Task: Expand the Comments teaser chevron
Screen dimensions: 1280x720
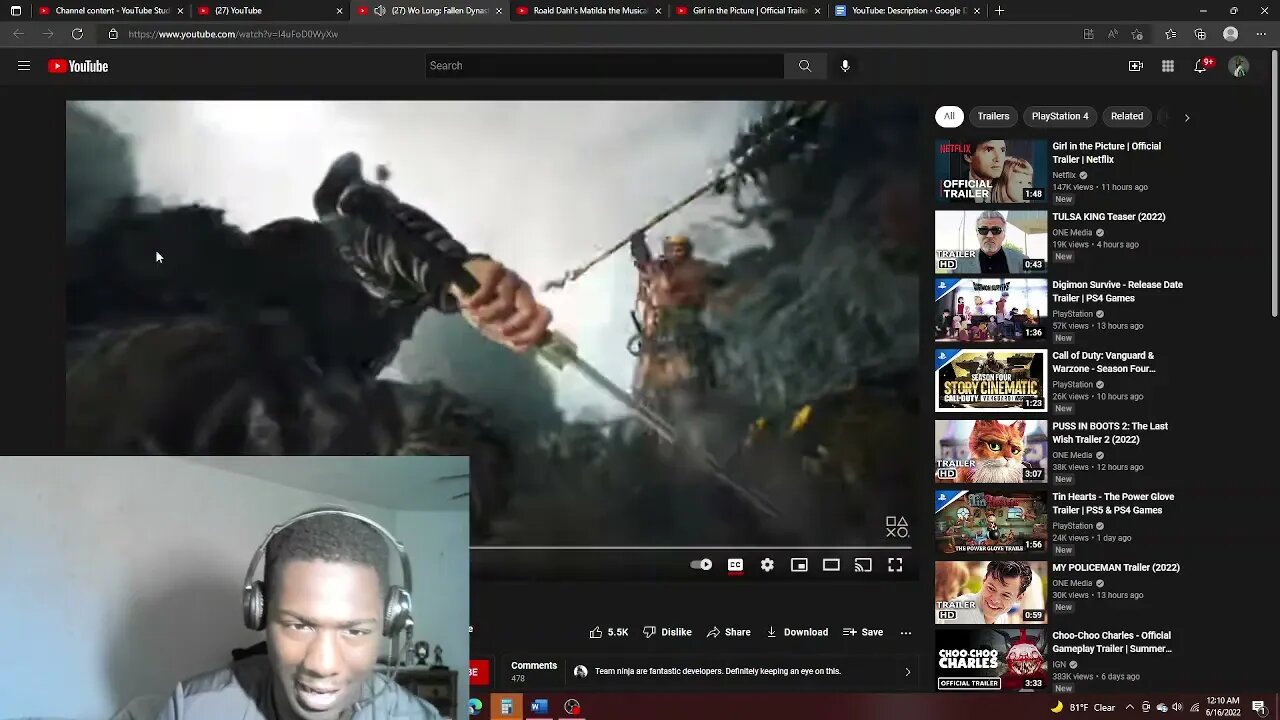Action: pyautogui.click(x=908, y=672)
